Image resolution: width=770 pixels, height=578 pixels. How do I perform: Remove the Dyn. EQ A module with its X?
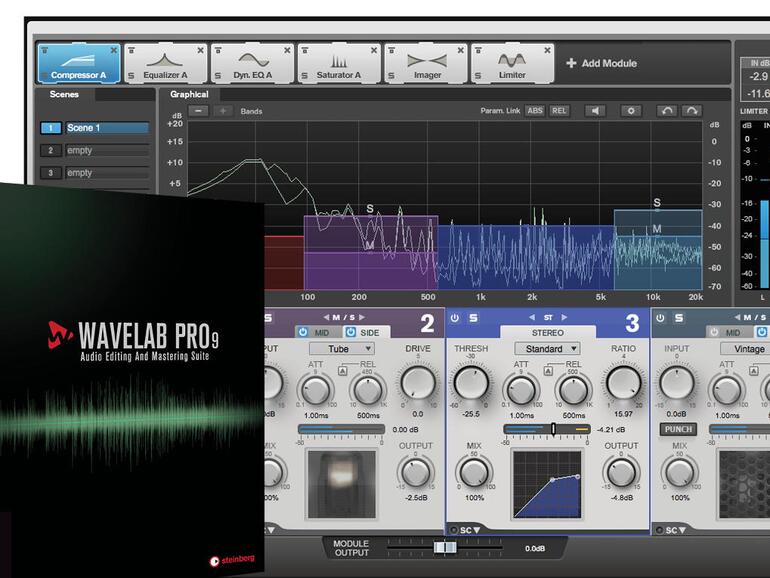[x=287, y=51]
